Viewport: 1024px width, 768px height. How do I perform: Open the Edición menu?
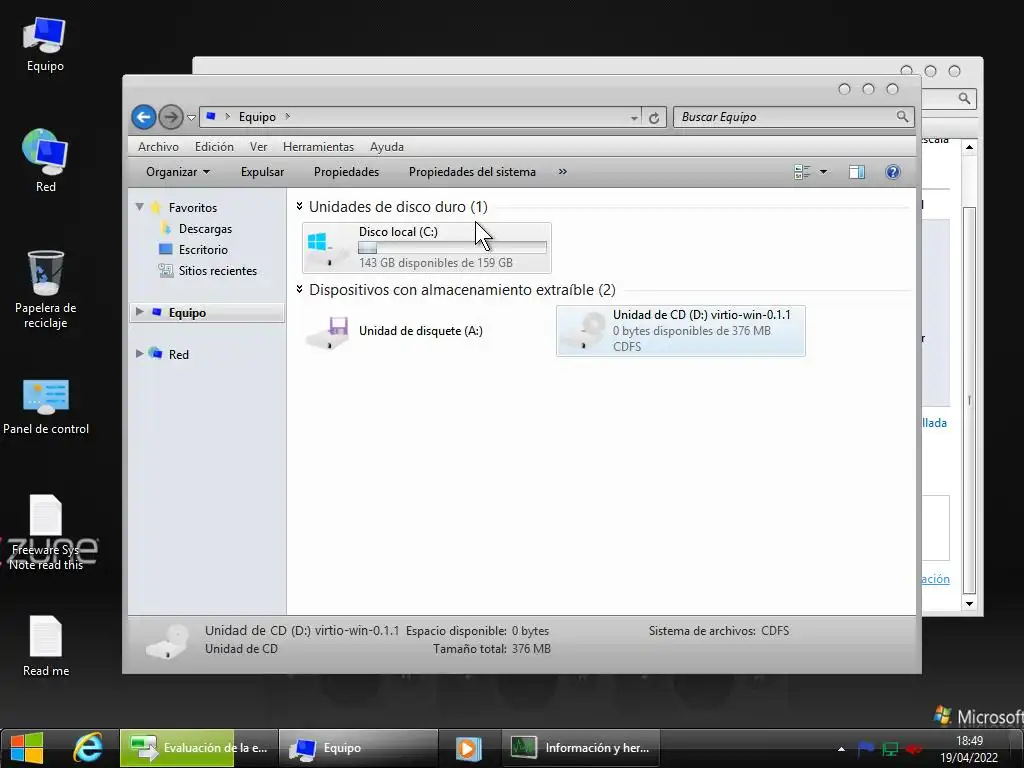pos(214,147)
